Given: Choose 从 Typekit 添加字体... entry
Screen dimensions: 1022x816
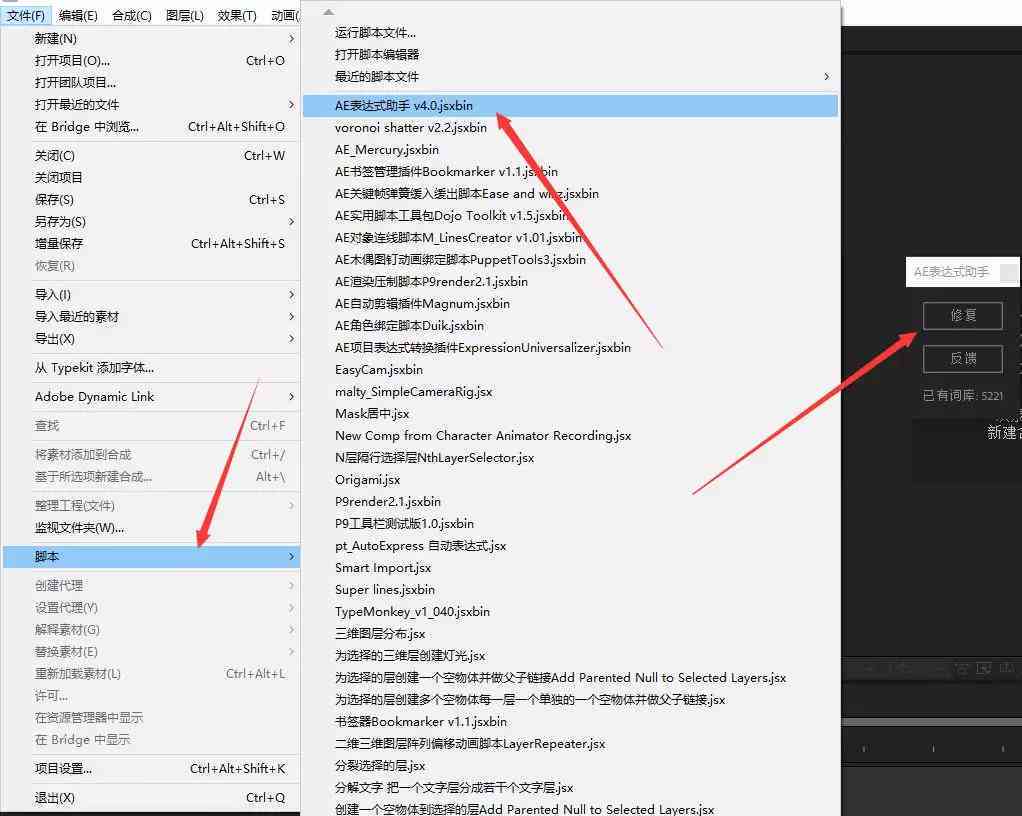Looking at the screenshot, I should click(151, 368).
